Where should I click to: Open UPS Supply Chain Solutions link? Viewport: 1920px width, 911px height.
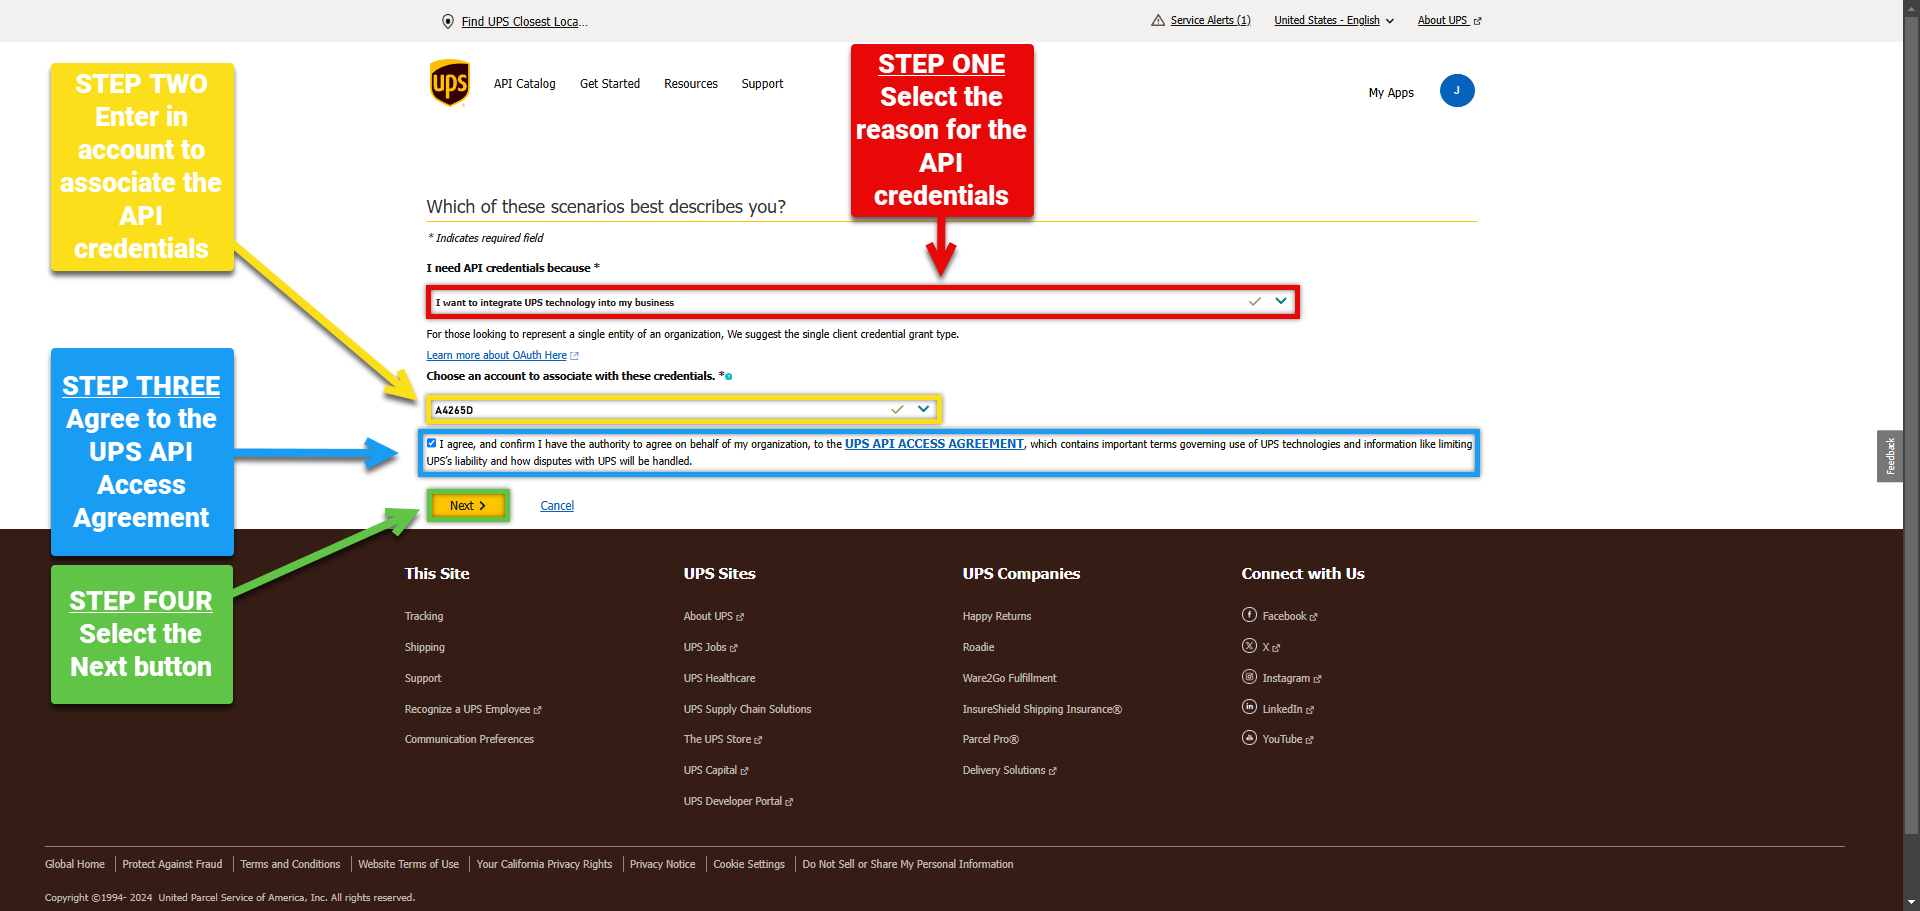tap(747, 709)
